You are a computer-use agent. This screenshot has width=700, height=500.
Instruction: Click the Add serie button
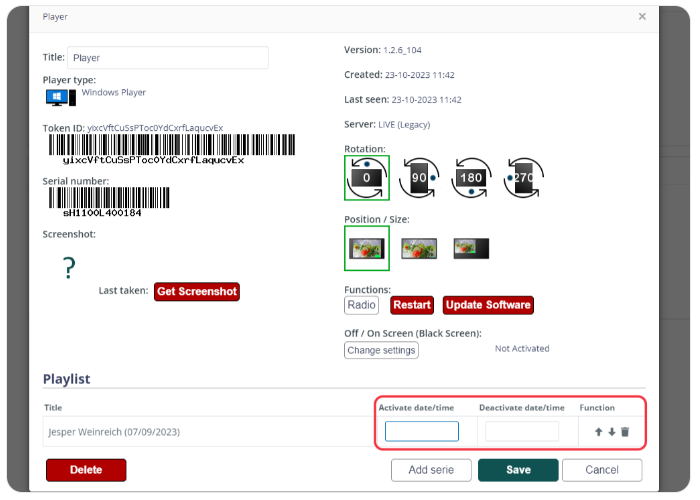(431, 470)
